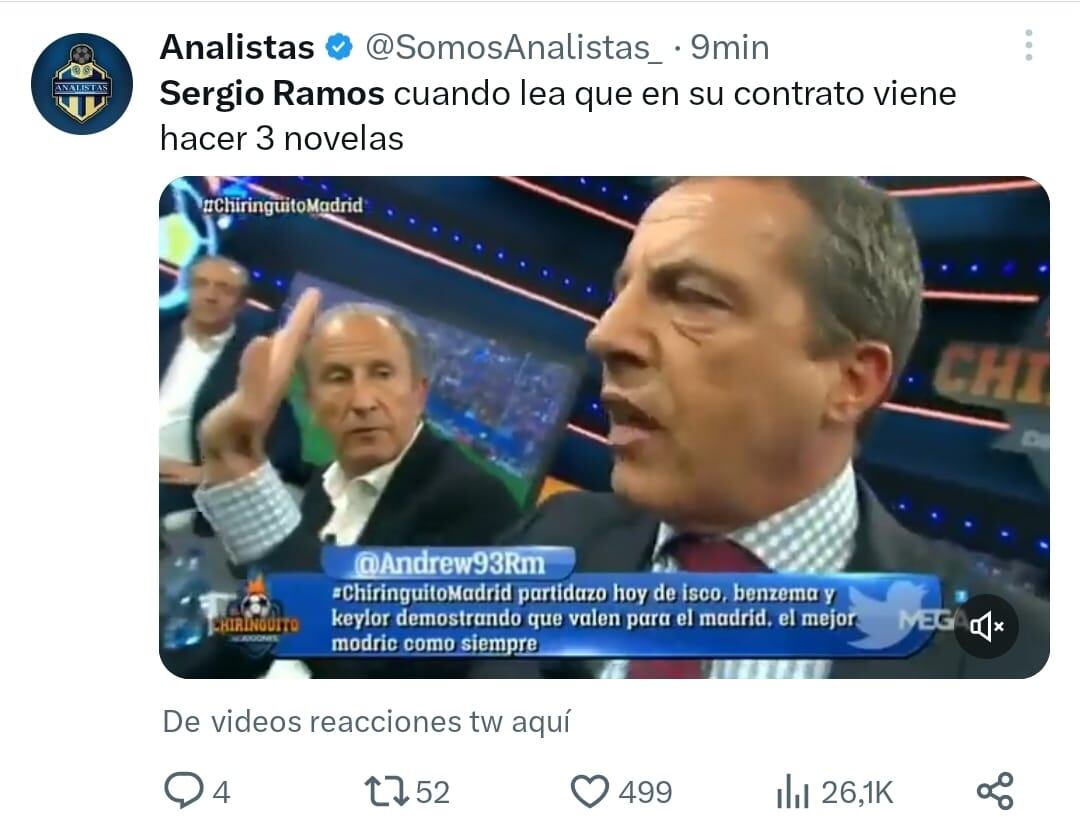Open the 9min timestamp link
The width and height of the screenshot is (1080, 821).
tap(730, 48)
